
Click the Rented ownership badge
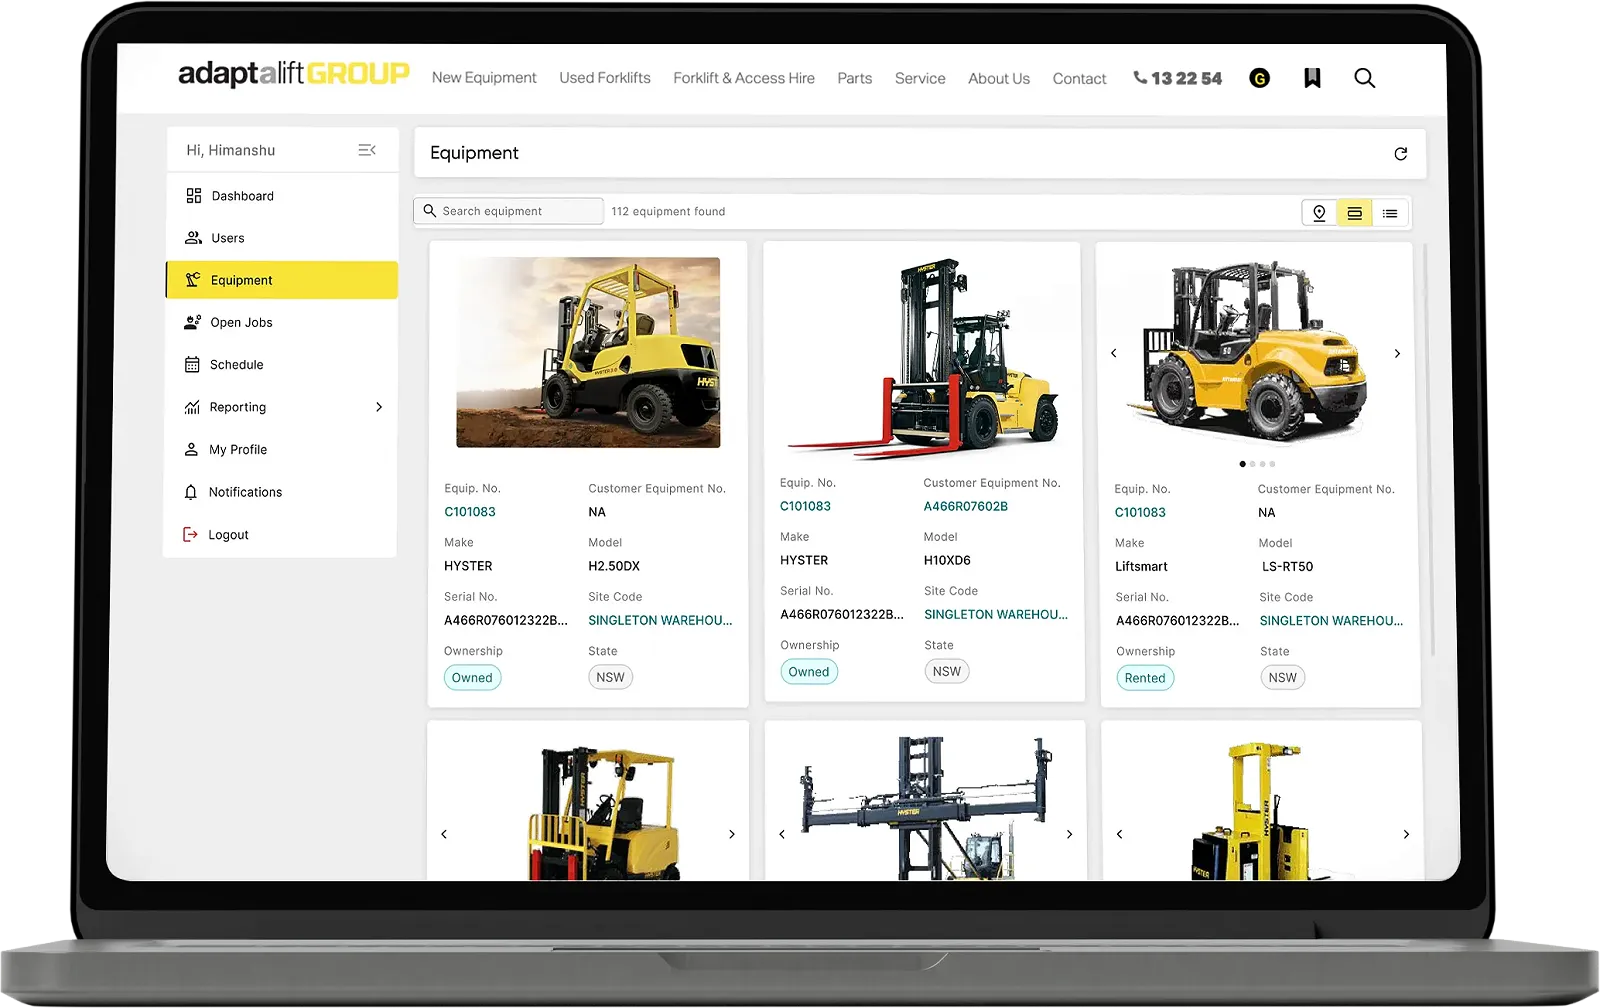[1145, 678]
